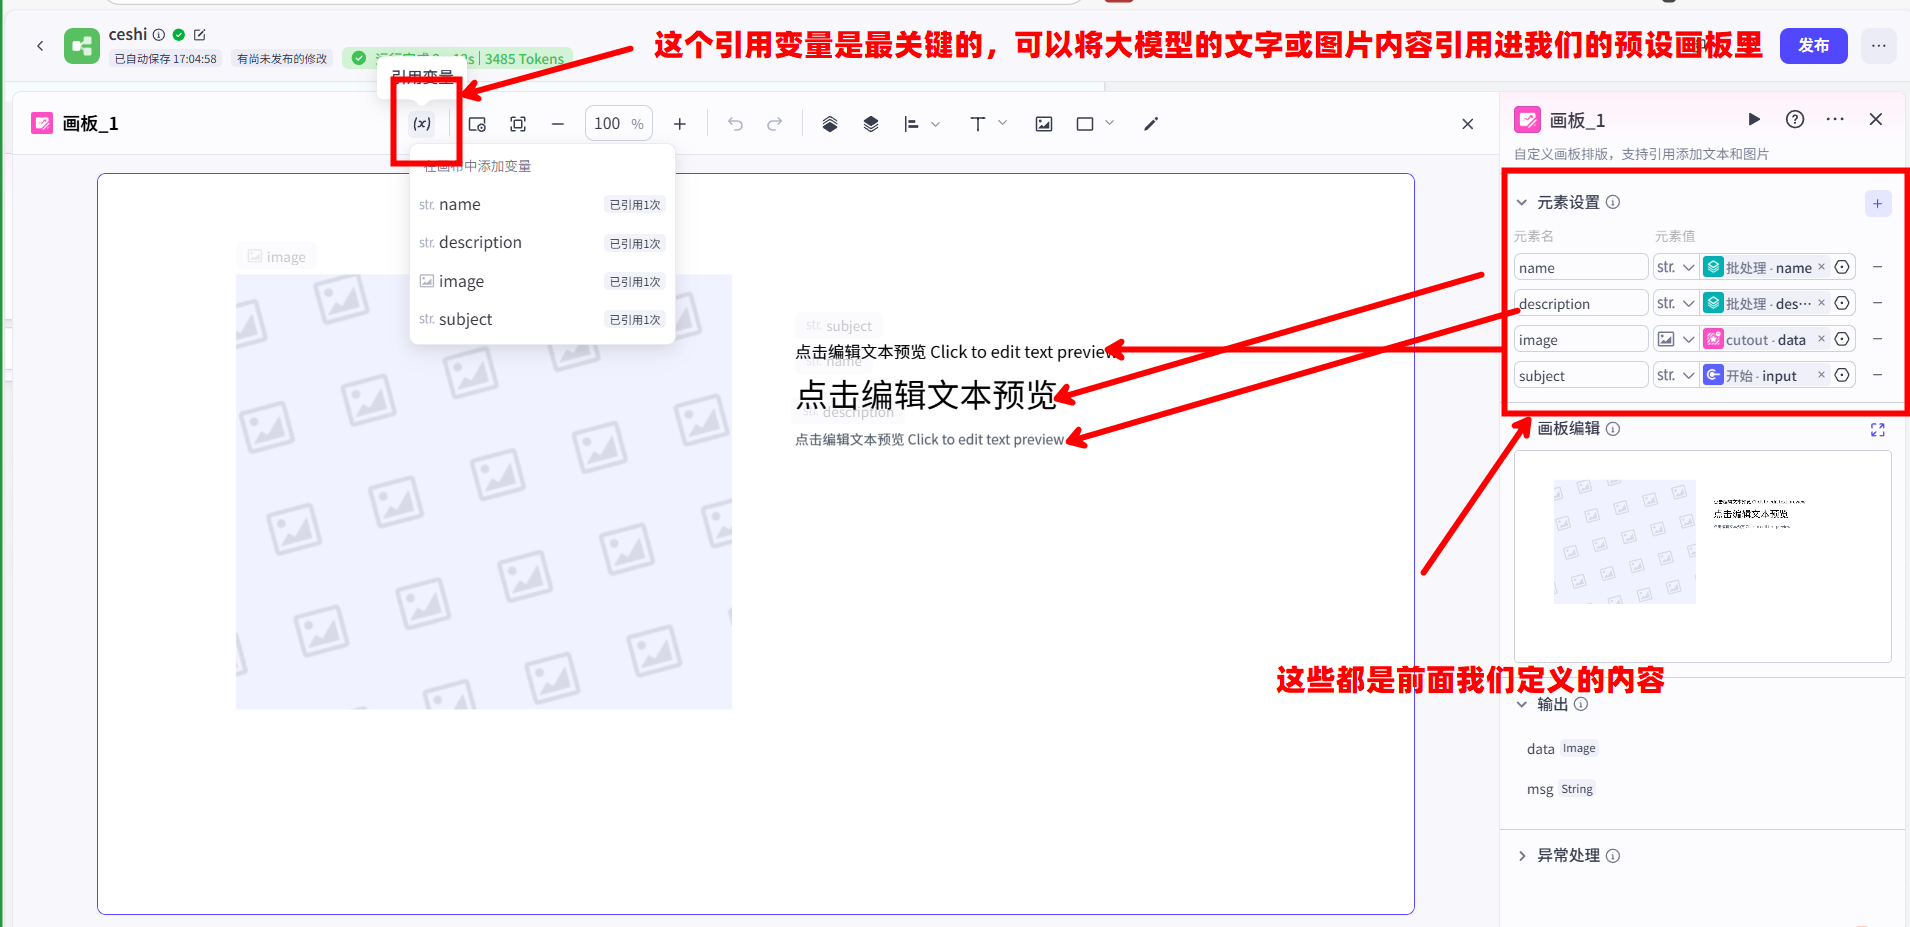The width and height of the screenshot is (1910, 927).
Task: Click the bring layer to front icon
Action: (830, 124)
